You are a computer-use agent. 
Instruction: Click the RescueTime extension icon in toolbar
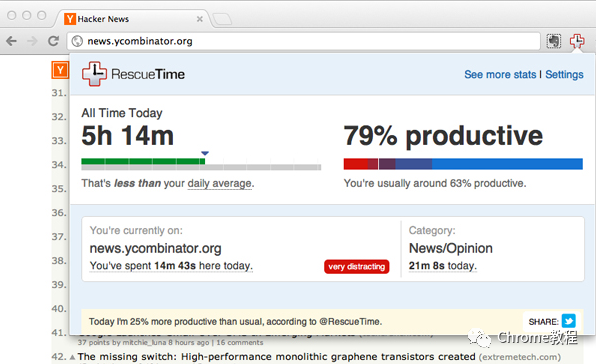pos(577,41)
